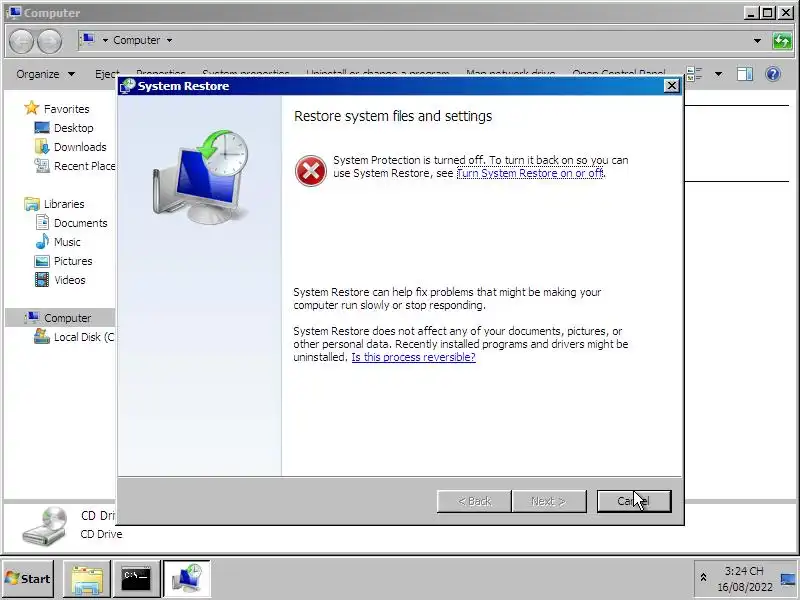Go back in Computer window
Viewport: 800px width, 600px height.
point(21,41)
